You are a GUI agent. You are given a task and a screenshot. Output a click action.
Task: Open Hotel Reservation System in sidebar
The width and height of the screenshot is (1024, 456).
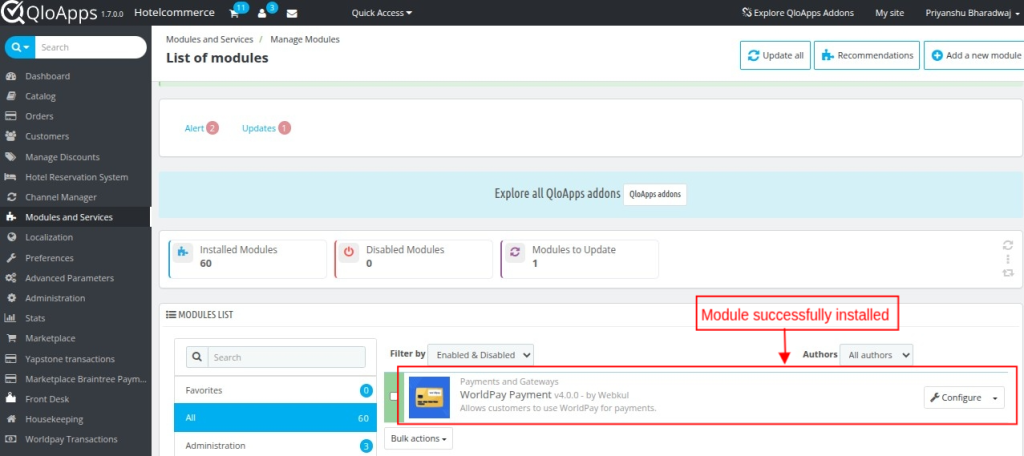76,177
